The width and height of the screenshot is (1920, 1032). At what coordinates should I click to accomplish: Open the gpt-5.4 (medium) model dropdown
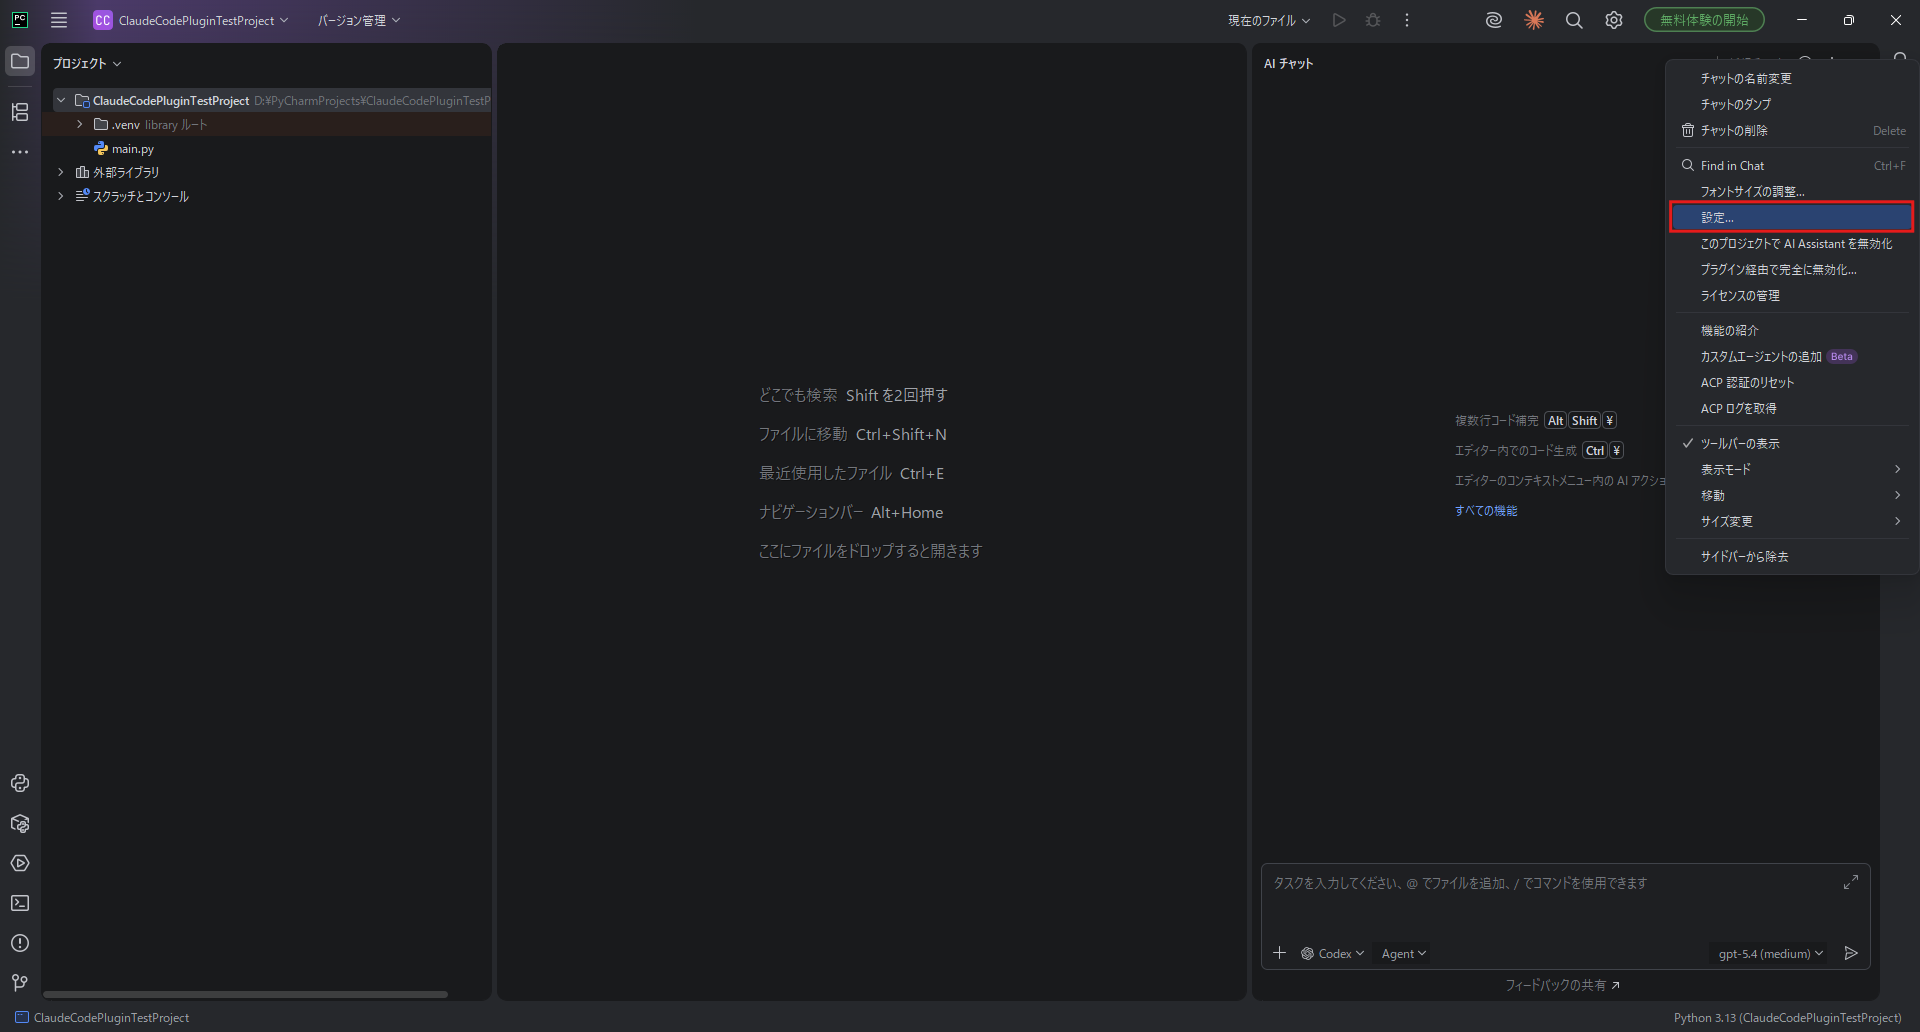pos(1770,953)
